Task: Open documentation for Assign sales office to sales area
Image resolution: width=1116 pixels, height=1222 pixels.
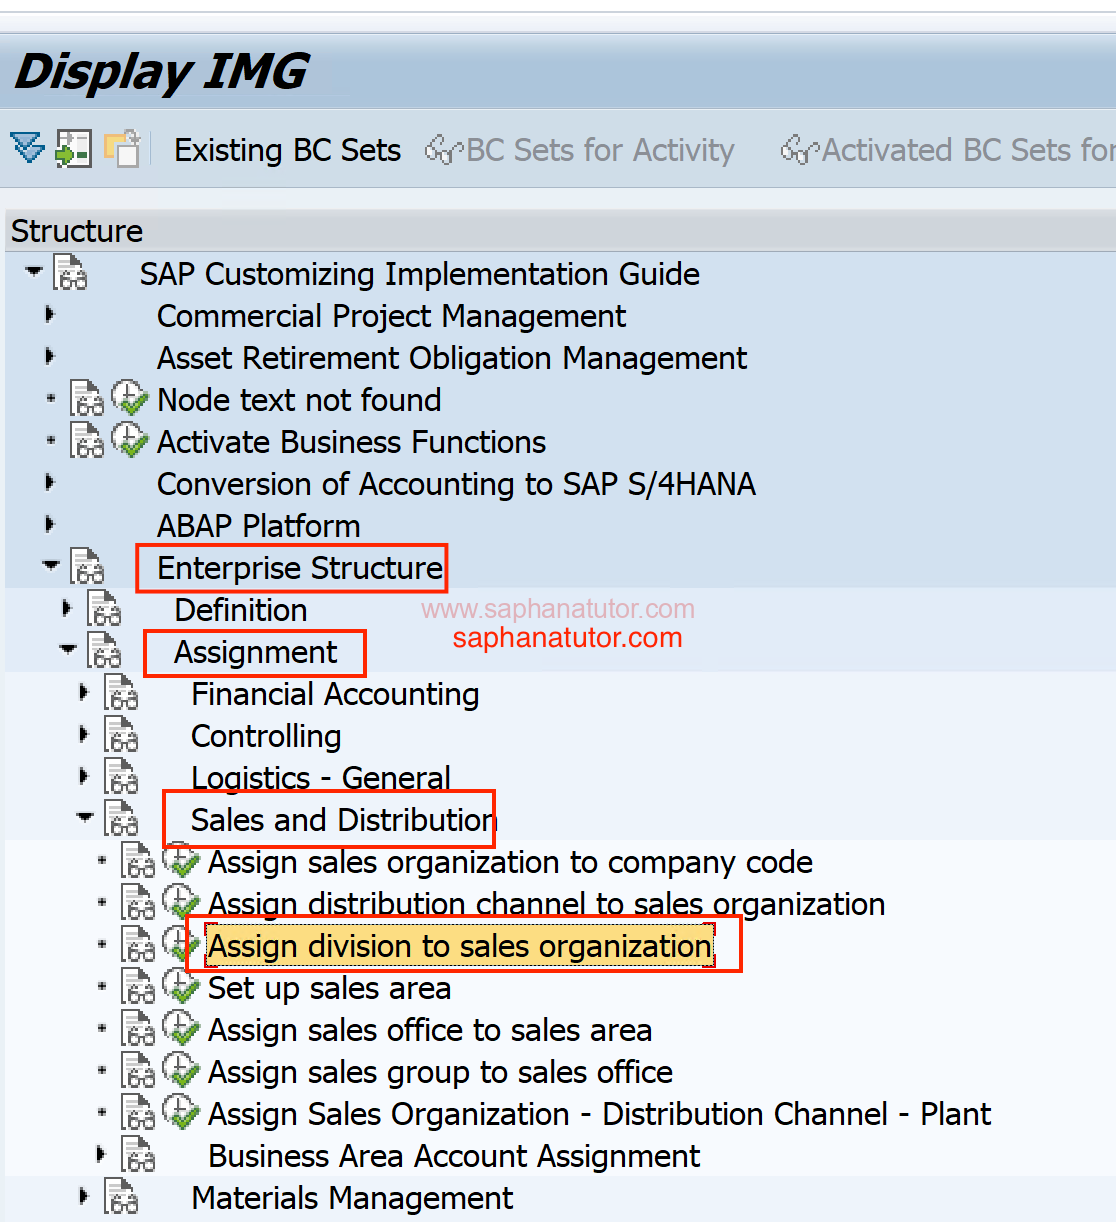Action: 138,1028
